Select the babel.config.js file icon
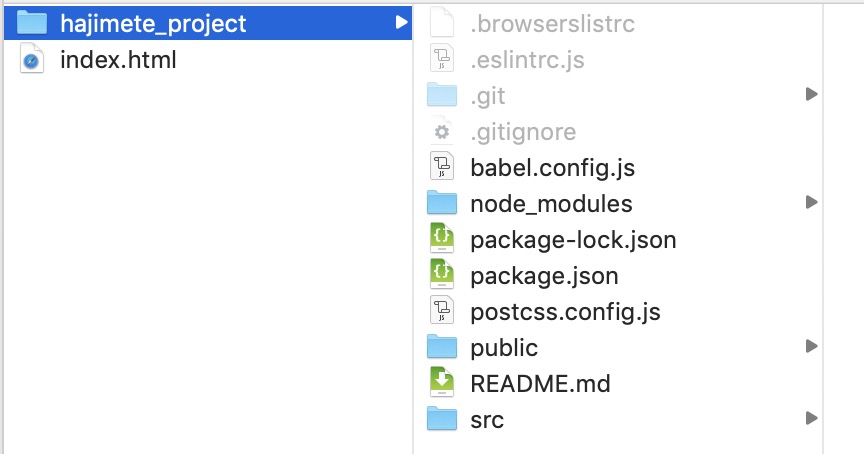The width and height of the screenshot is (864, 454). 441,166
